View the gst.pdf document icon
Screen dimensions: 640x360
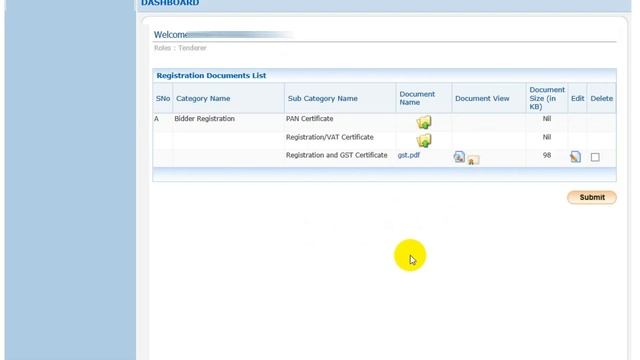[459, 157]
